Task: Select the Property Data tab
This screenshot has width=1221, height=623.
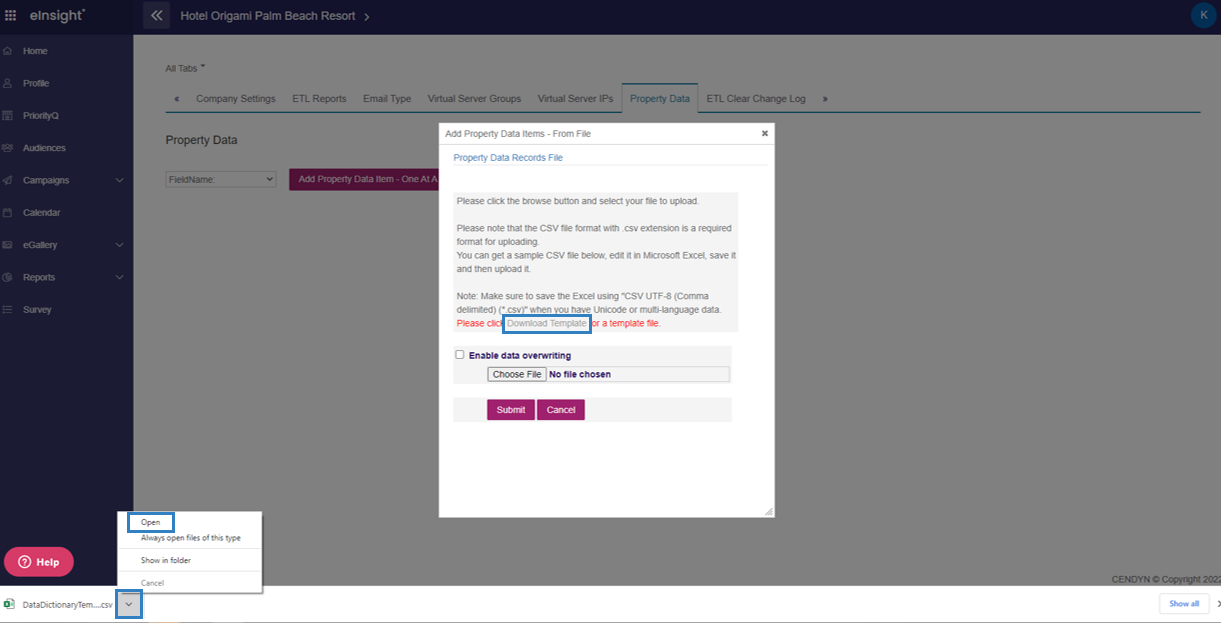Action: point(660,99)
